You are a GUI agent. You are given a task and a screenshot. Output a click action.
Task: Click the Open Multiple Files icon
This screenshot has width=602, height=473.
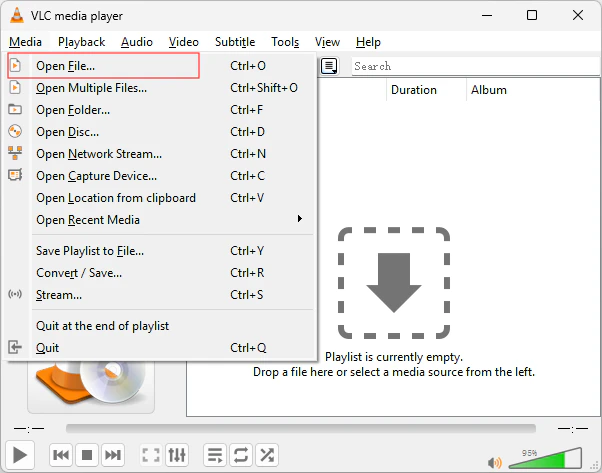pyautogui.click(x=15, y=88)
